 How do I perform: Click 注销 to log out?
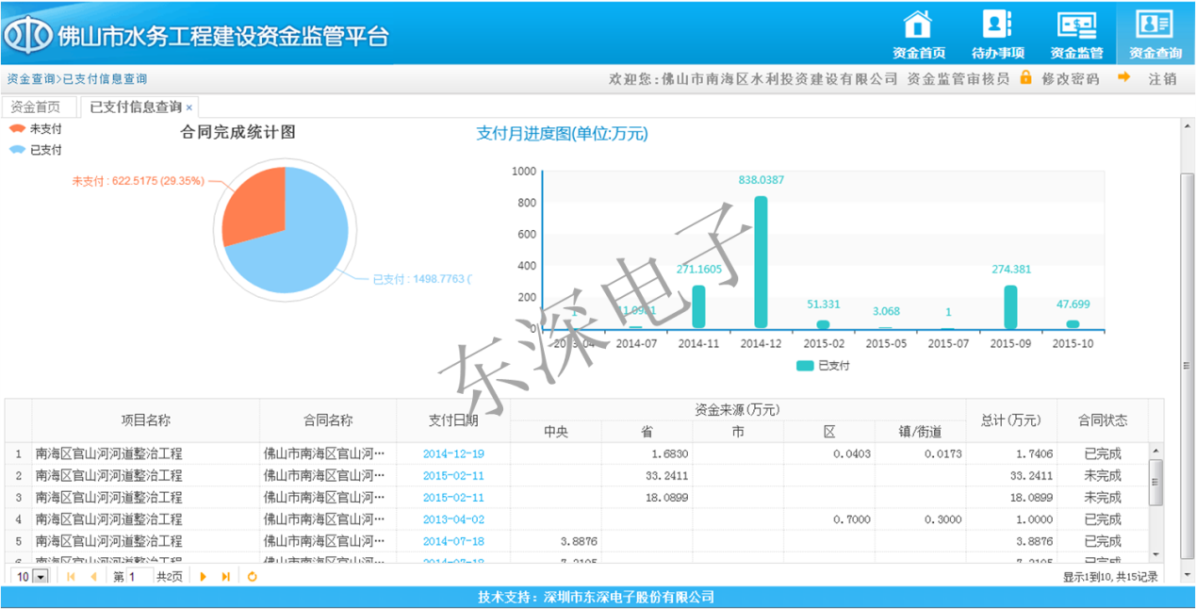coord(1162,79)
